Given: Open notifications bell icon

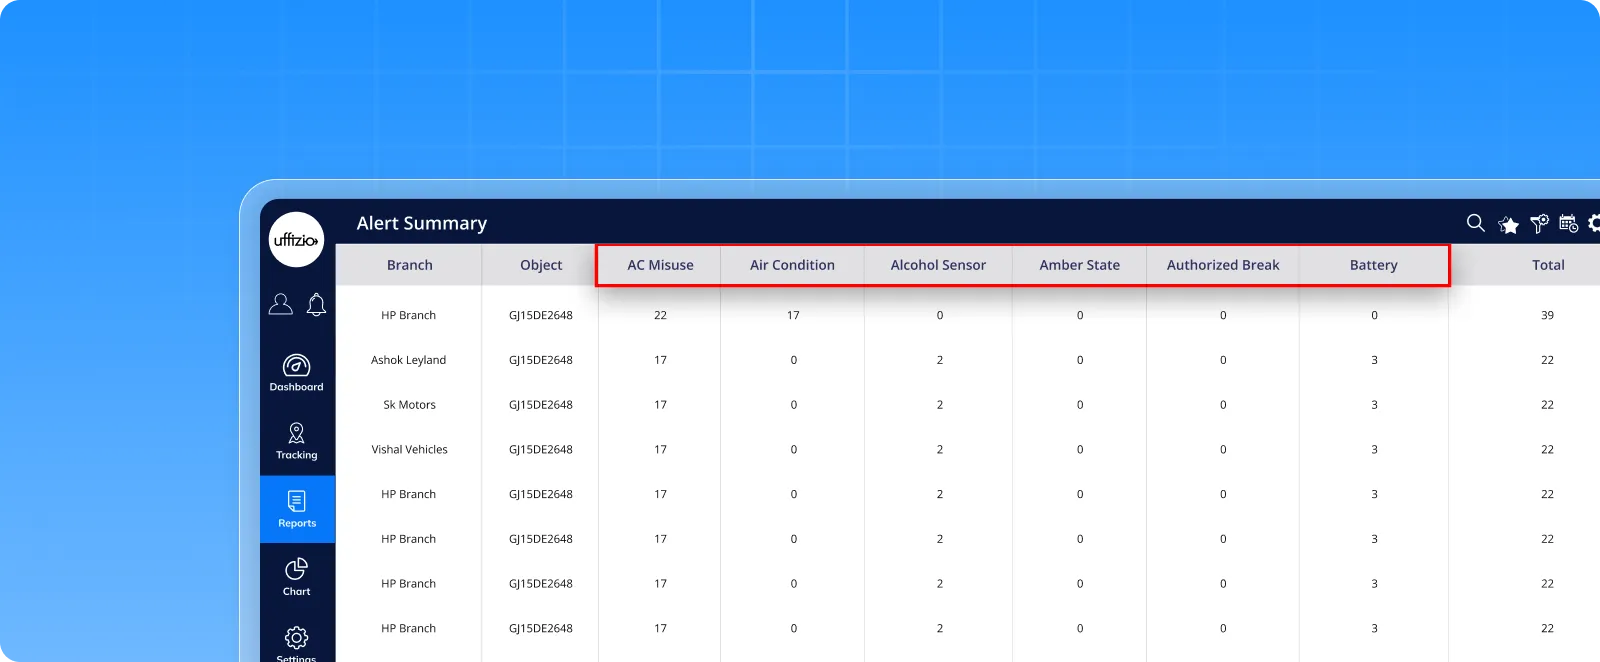Looking at the screenshot, I should (316, 305).
